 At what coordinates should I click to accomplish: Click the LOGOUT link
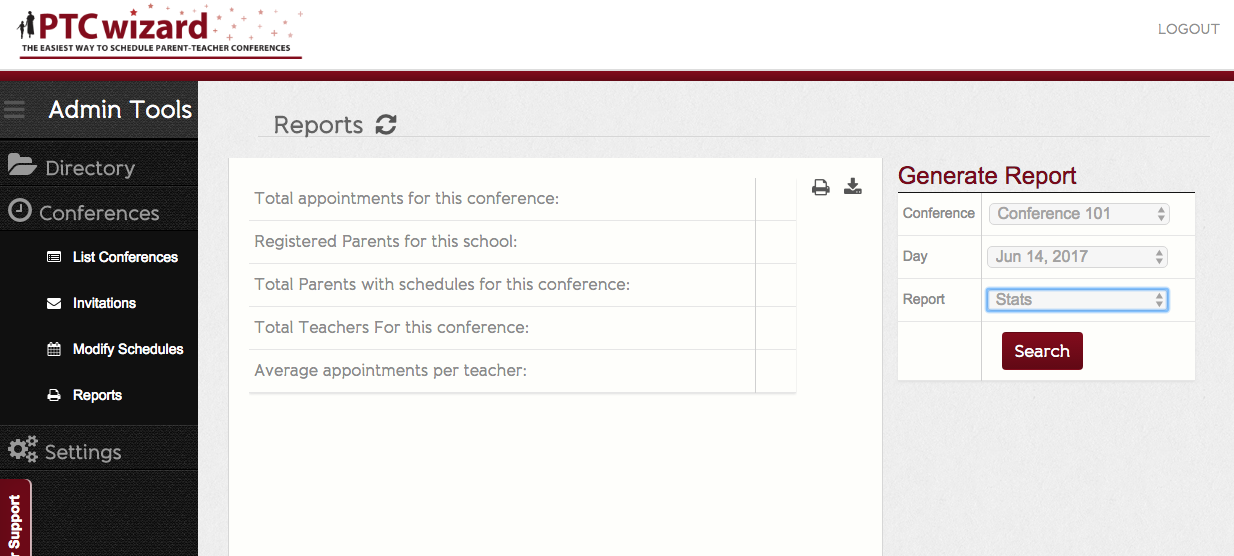[1188, 29]
